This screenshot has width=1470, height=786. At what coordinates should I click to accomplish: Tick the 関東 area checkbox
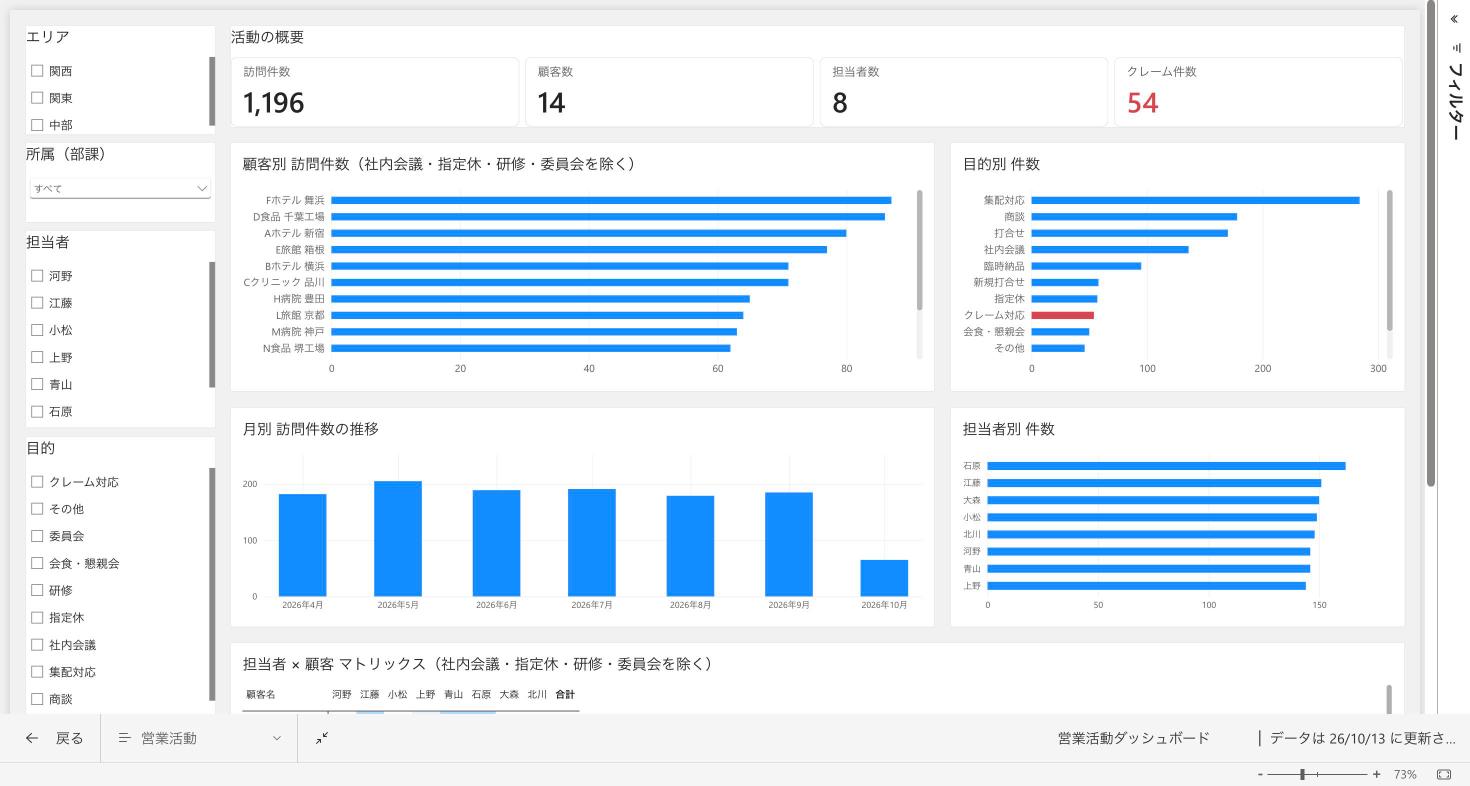click(x=37, y=98)
